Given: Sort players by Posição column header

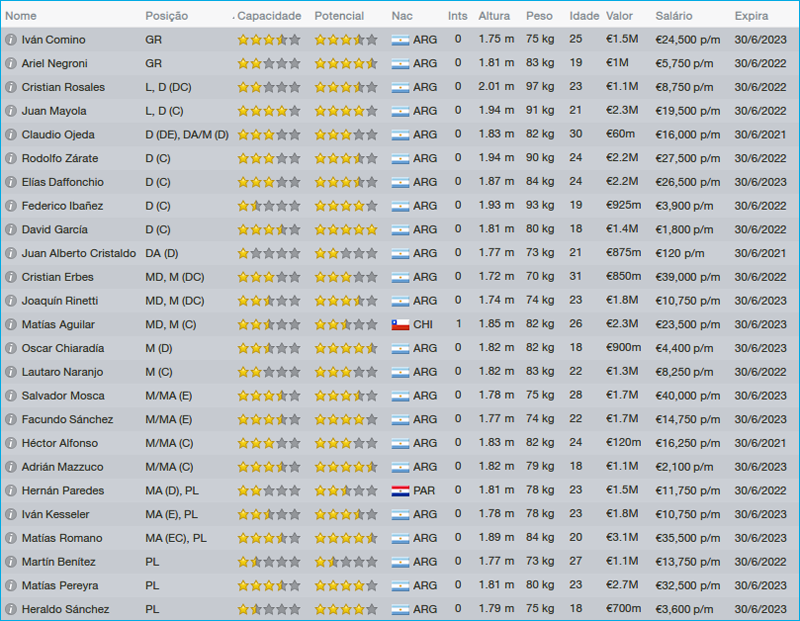Looking at the screenshot, I should click(x=166, y=17).
